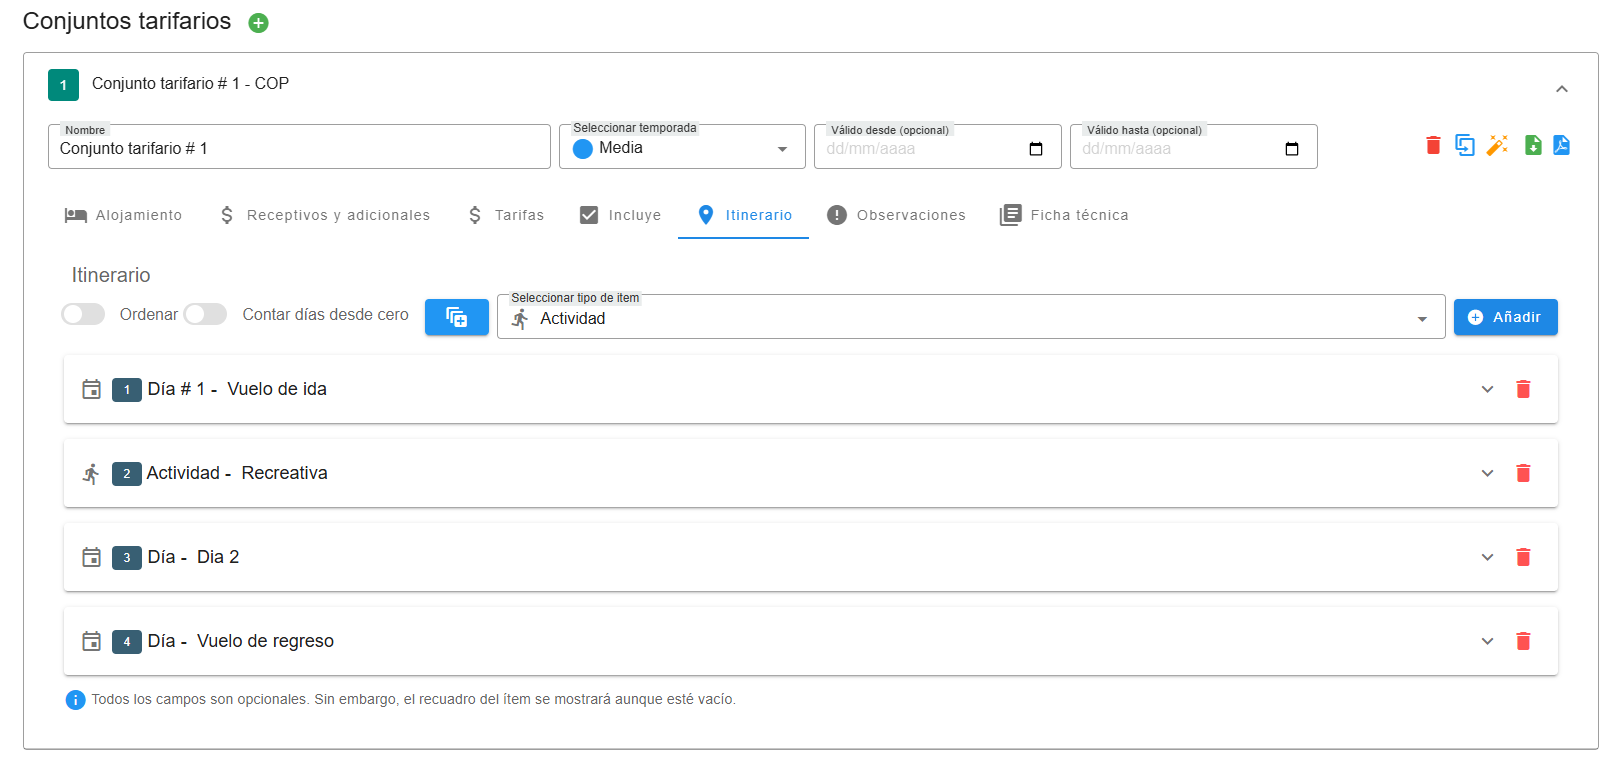Expand the Dia 2 itinerary row
1617x768 pixels.
(x=1487, y=557)
